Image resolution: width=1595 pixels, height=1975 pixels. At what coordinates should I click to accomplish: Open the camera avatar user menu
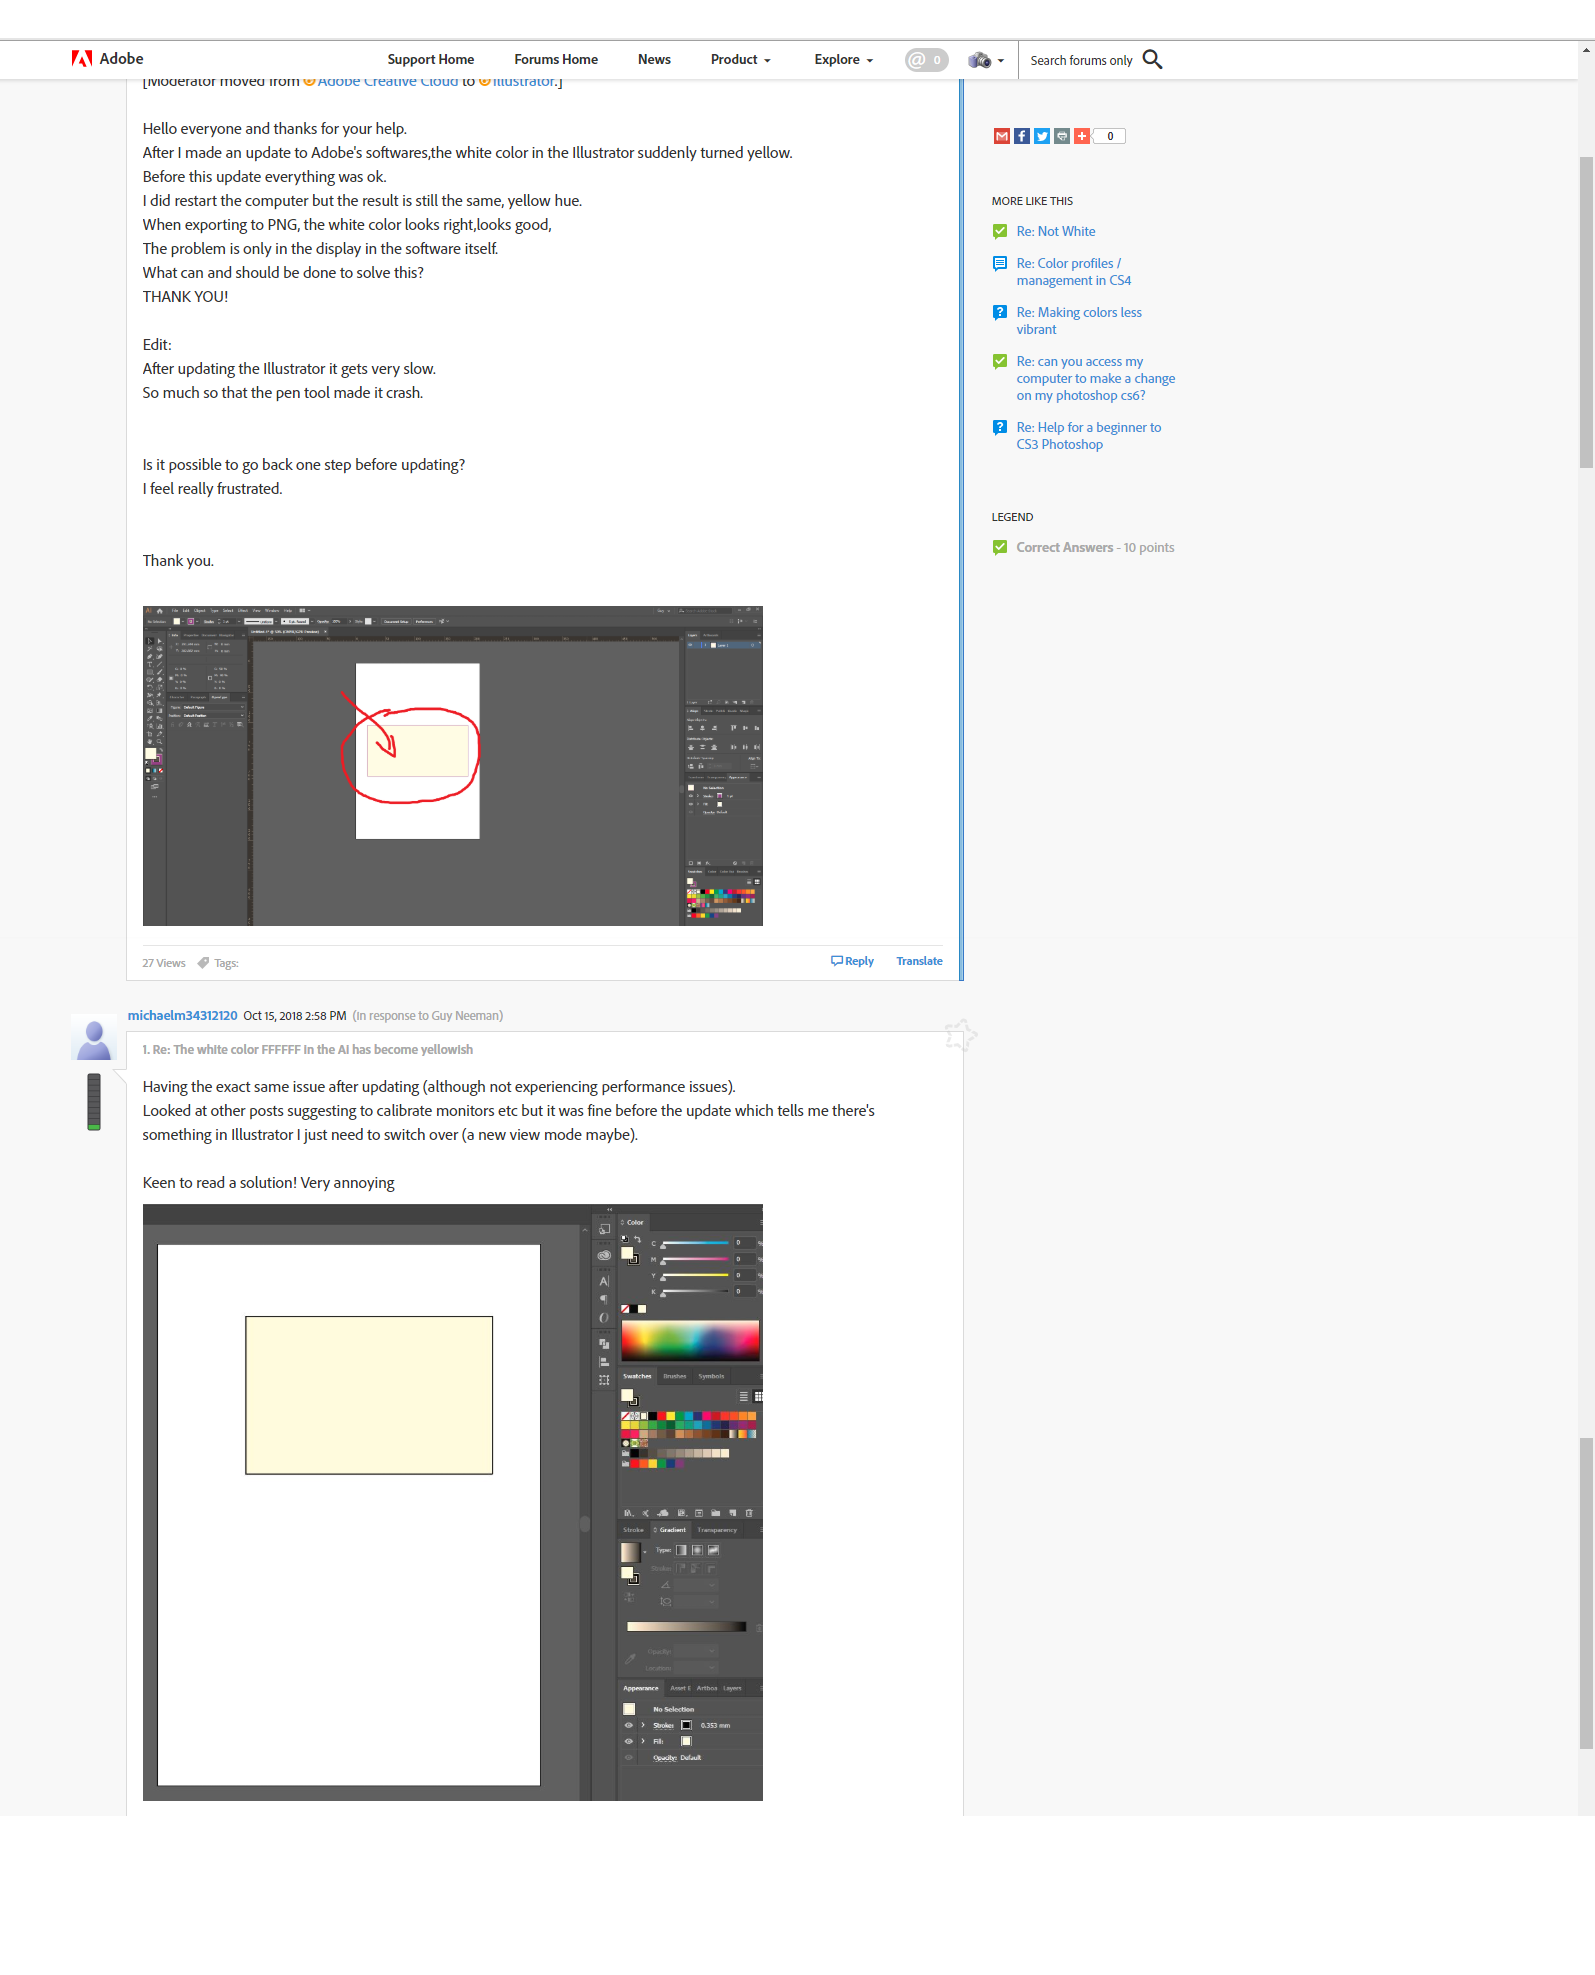tap(985, 60)
